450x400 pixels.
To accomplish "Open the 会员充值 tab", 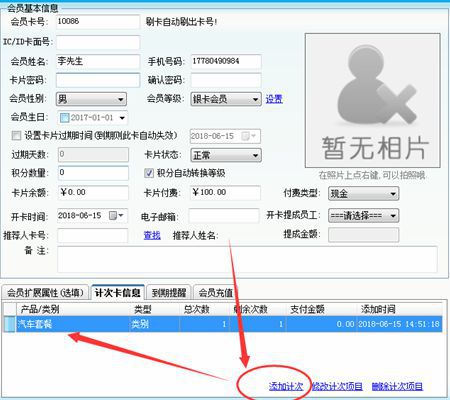I will tap(216, 293).
